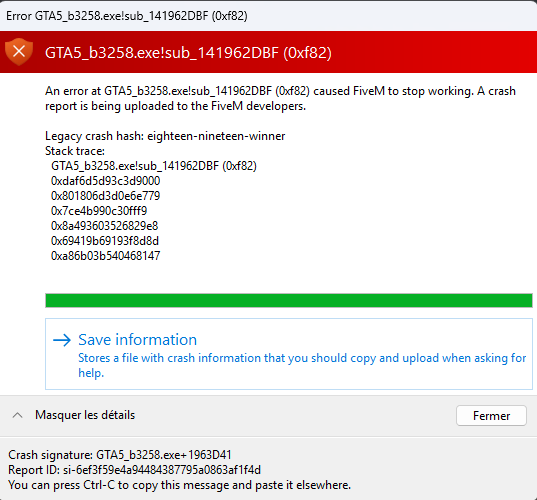The image size is (537, 500).
Task: Click the Legacy crash hash line
Action: coord(165,136)
